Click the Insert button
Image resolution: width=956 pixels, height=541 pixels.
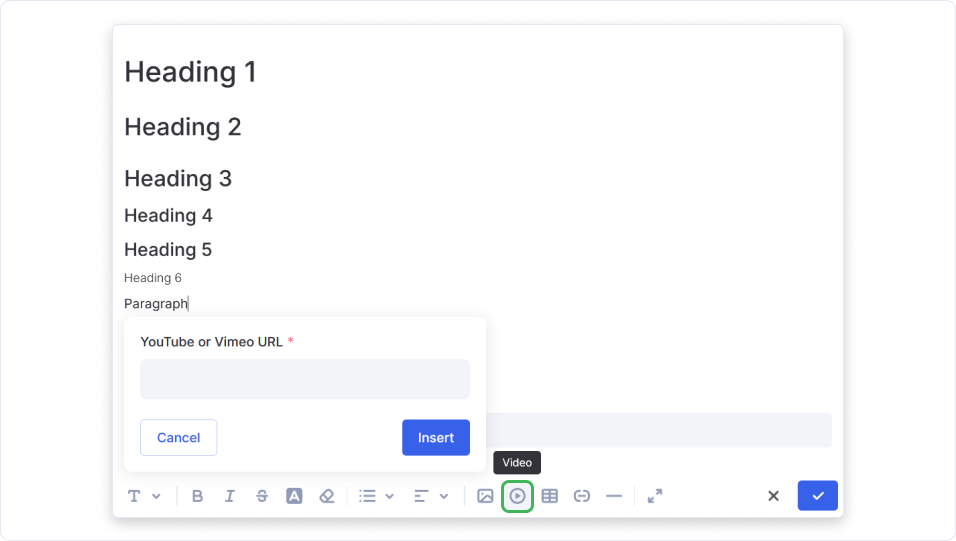(x=435, y=438)
